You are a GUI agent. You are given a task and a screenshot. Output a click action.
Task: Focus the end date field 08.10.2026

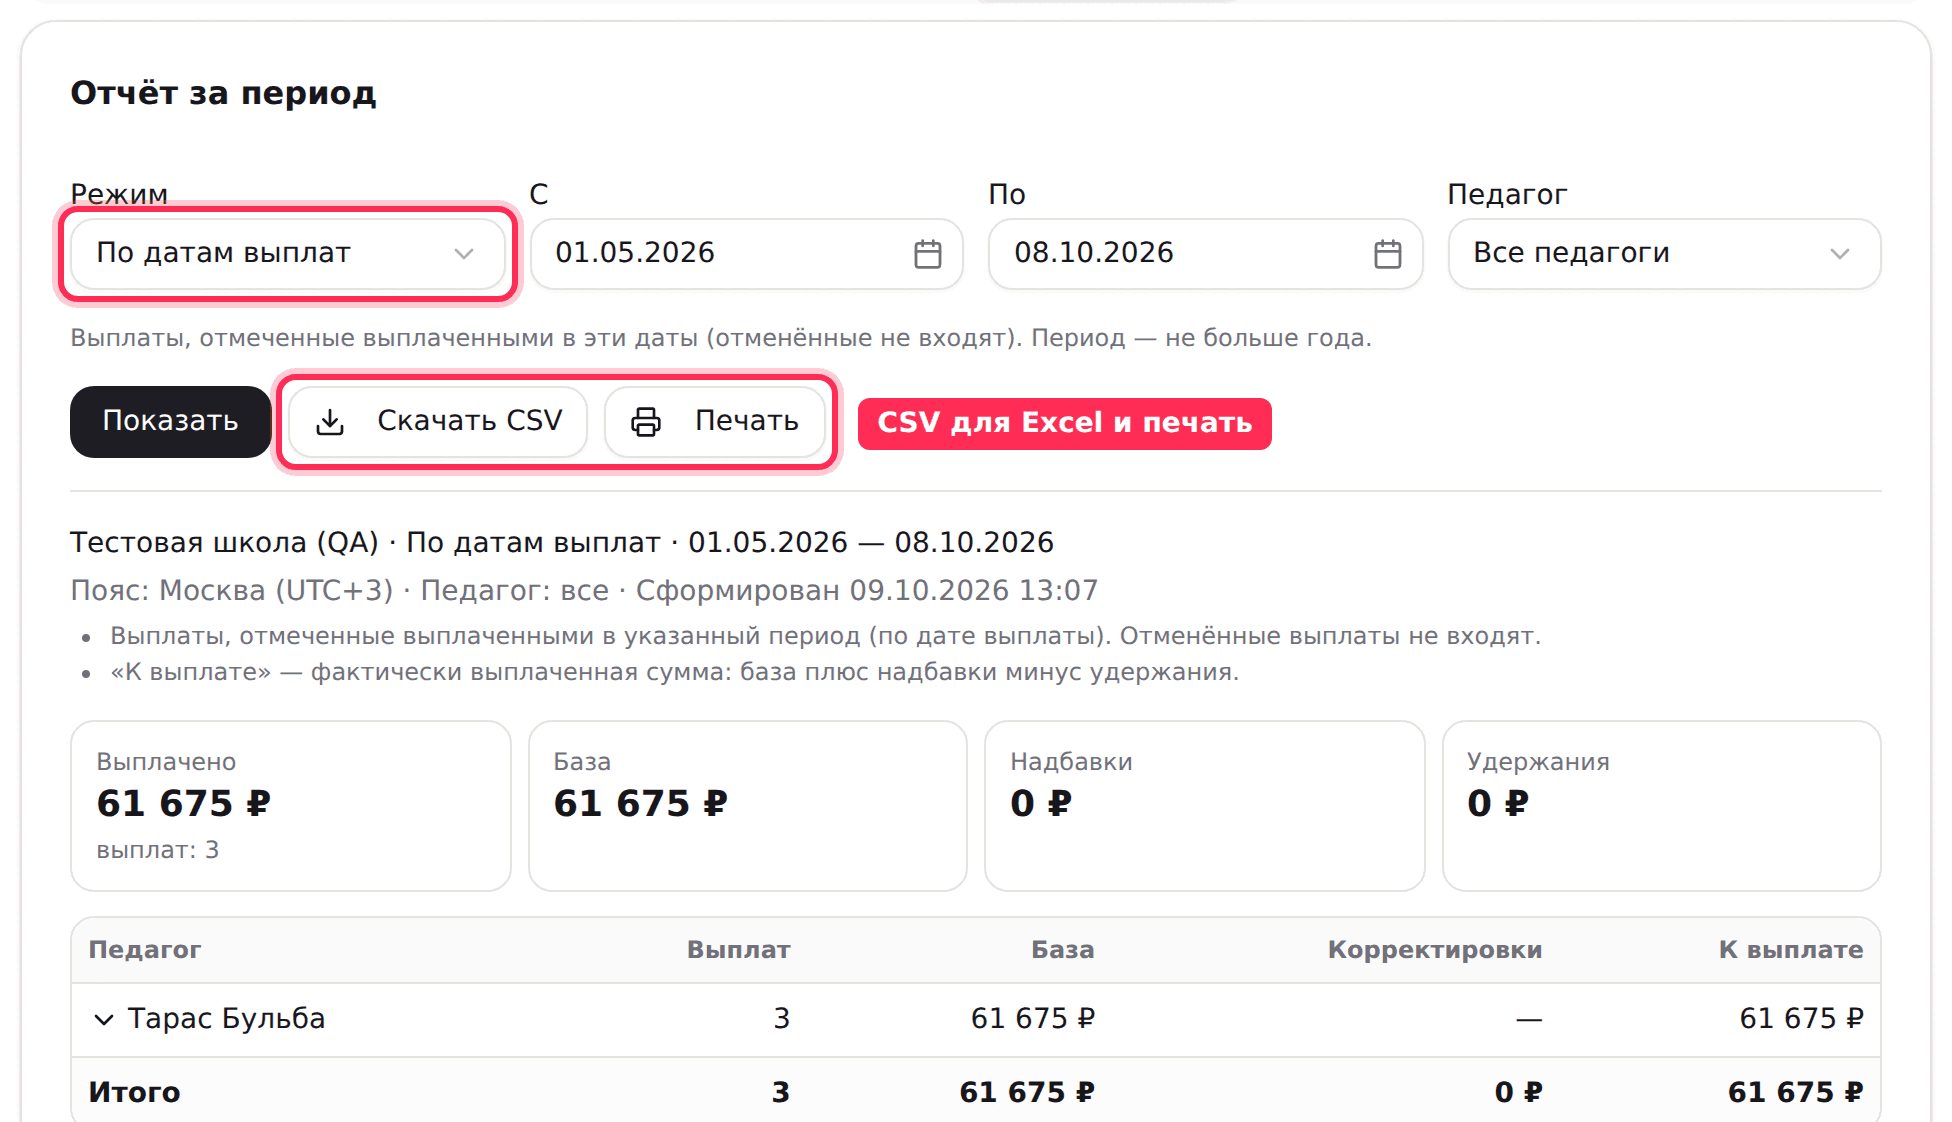(1205, 254)
